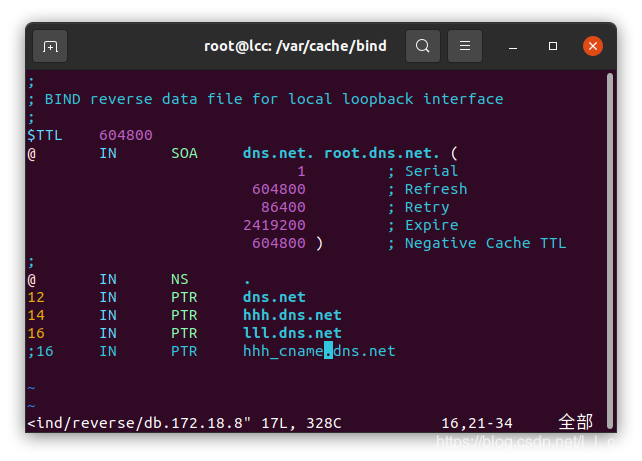Click the ; Expire comment

pos(423,226)
